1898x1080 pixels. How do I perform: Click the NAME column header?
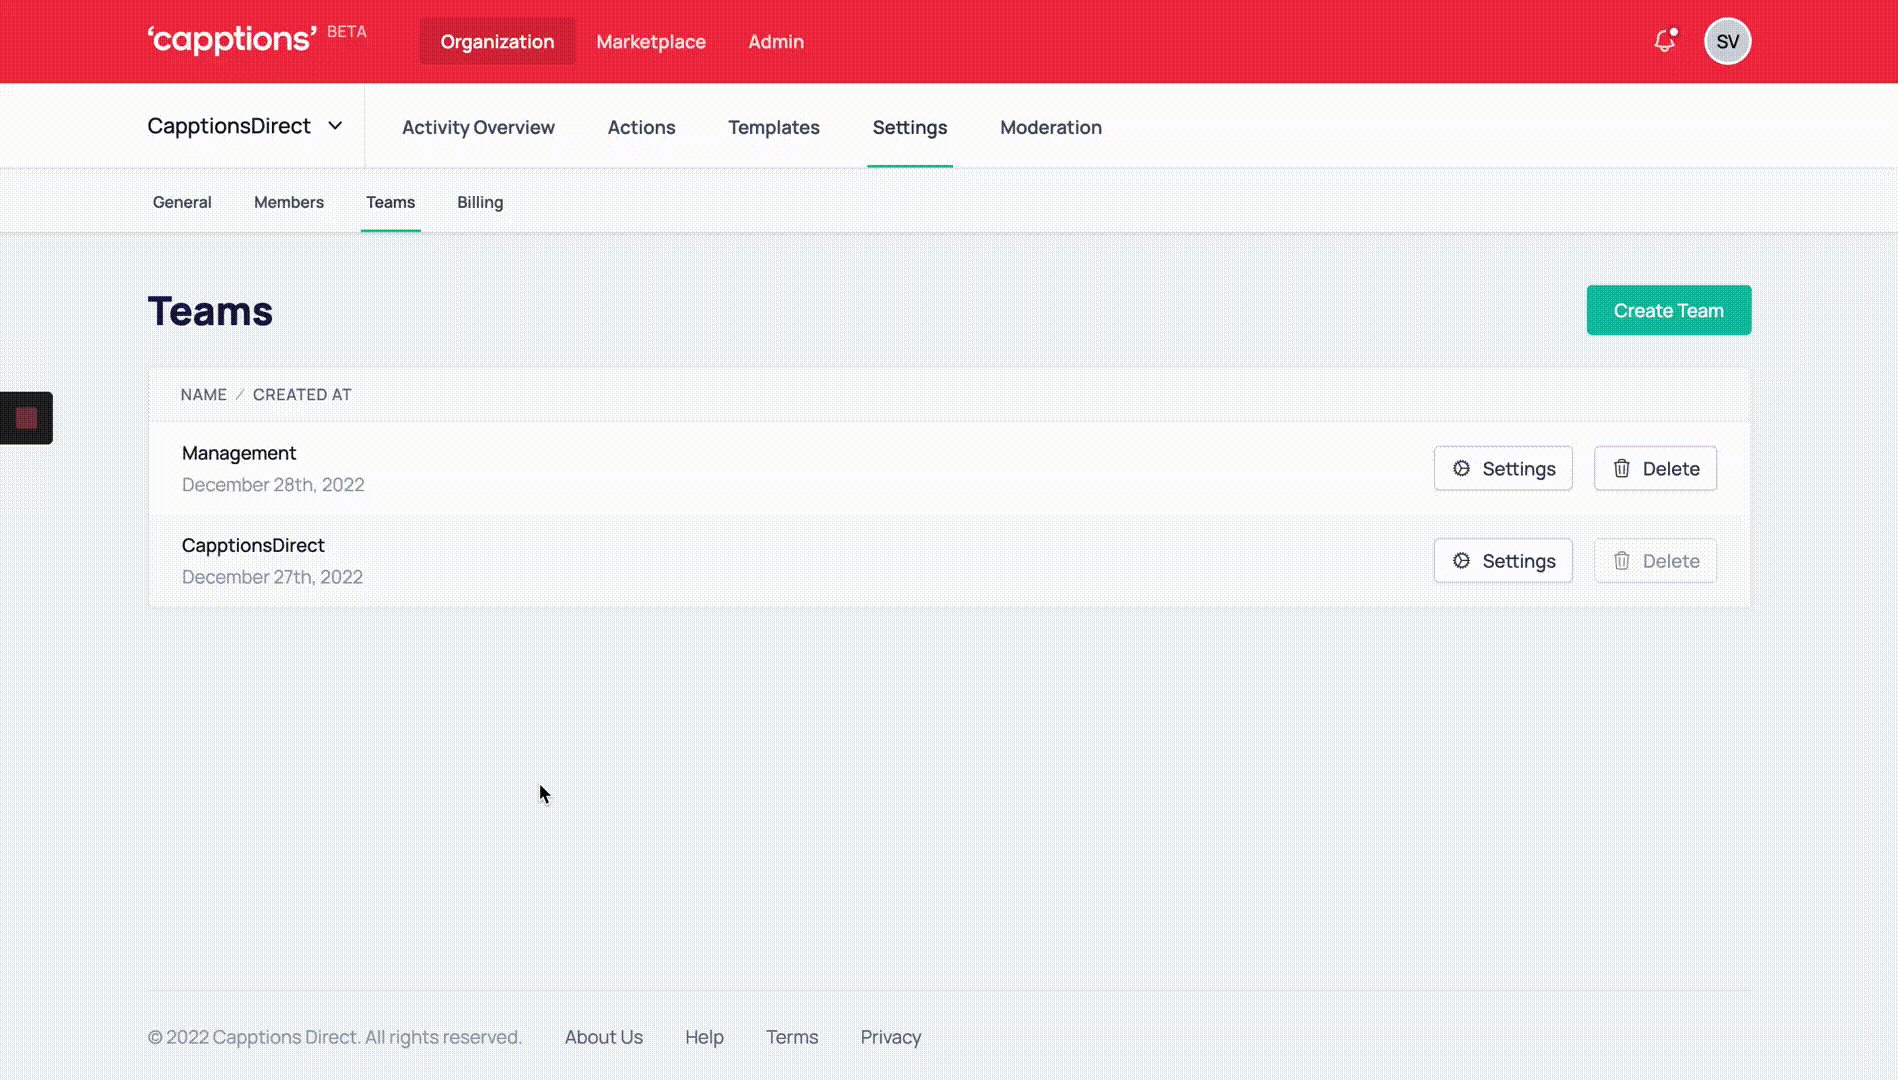coord(203,394)
